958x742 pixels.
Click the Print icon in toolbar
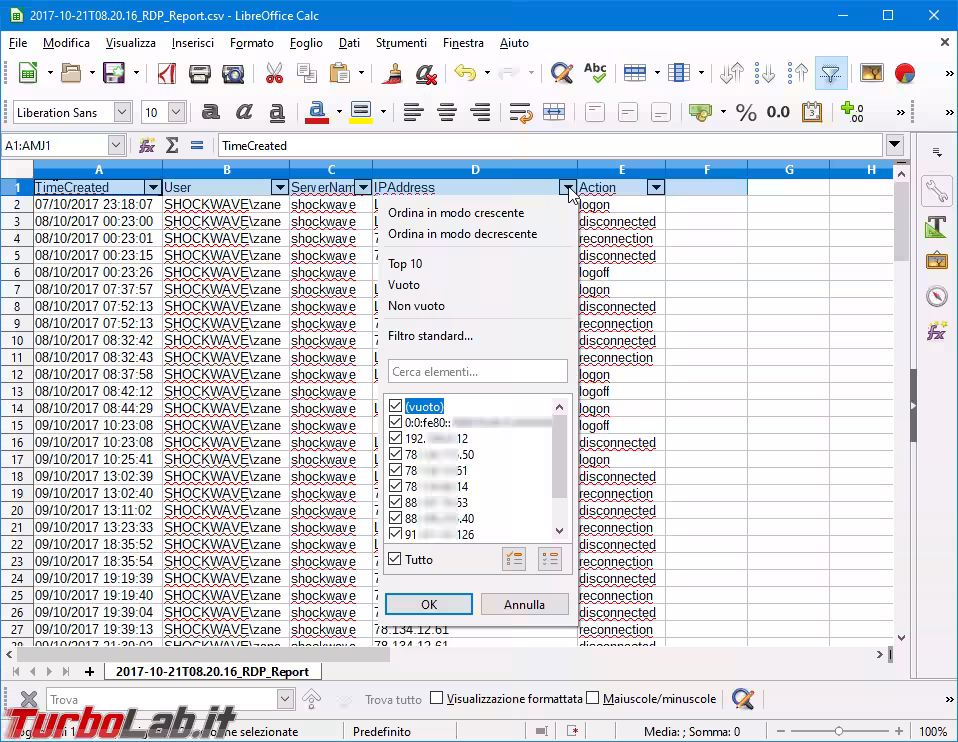point(200,74)
